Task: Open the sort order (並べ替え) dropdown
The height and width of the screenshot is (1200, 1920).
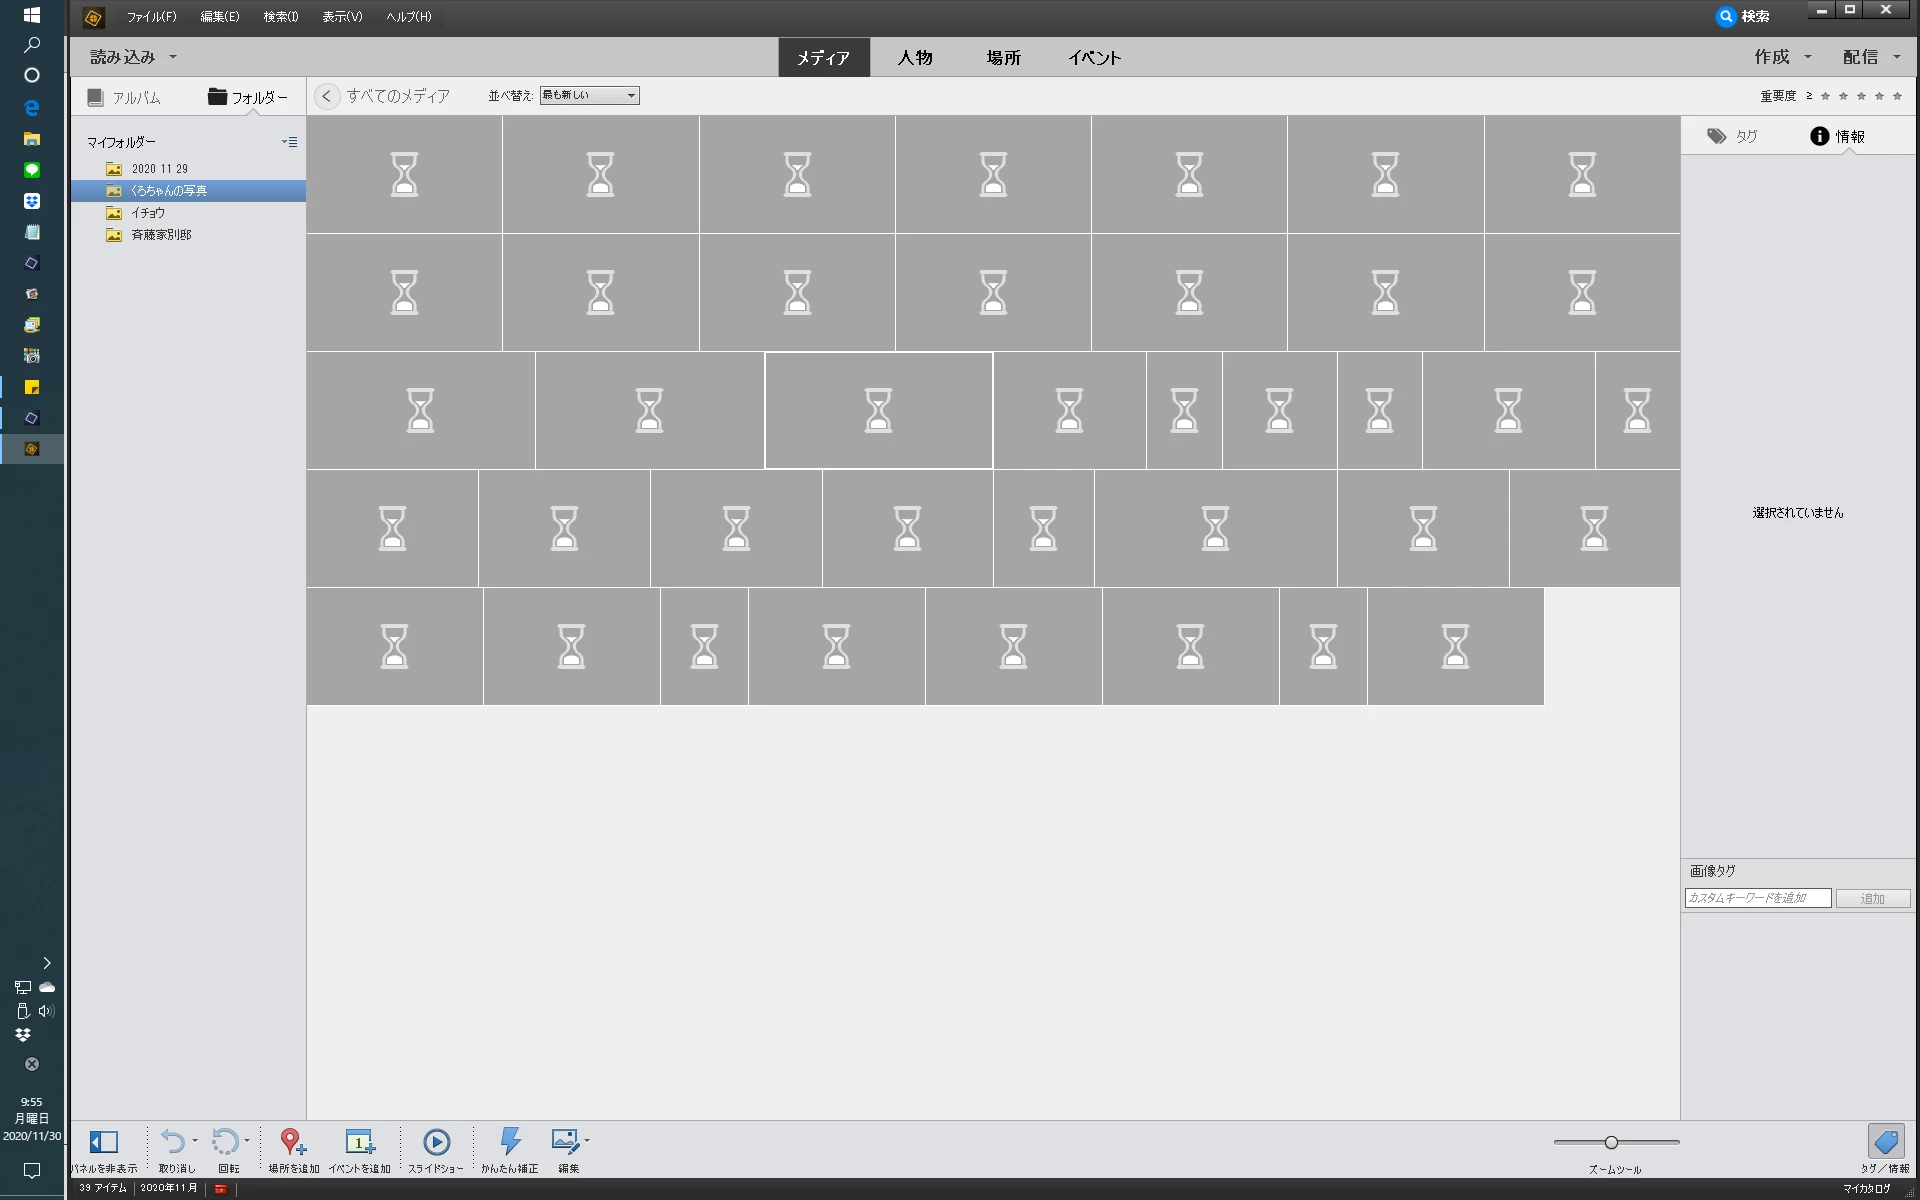Action: click(589, 96)
